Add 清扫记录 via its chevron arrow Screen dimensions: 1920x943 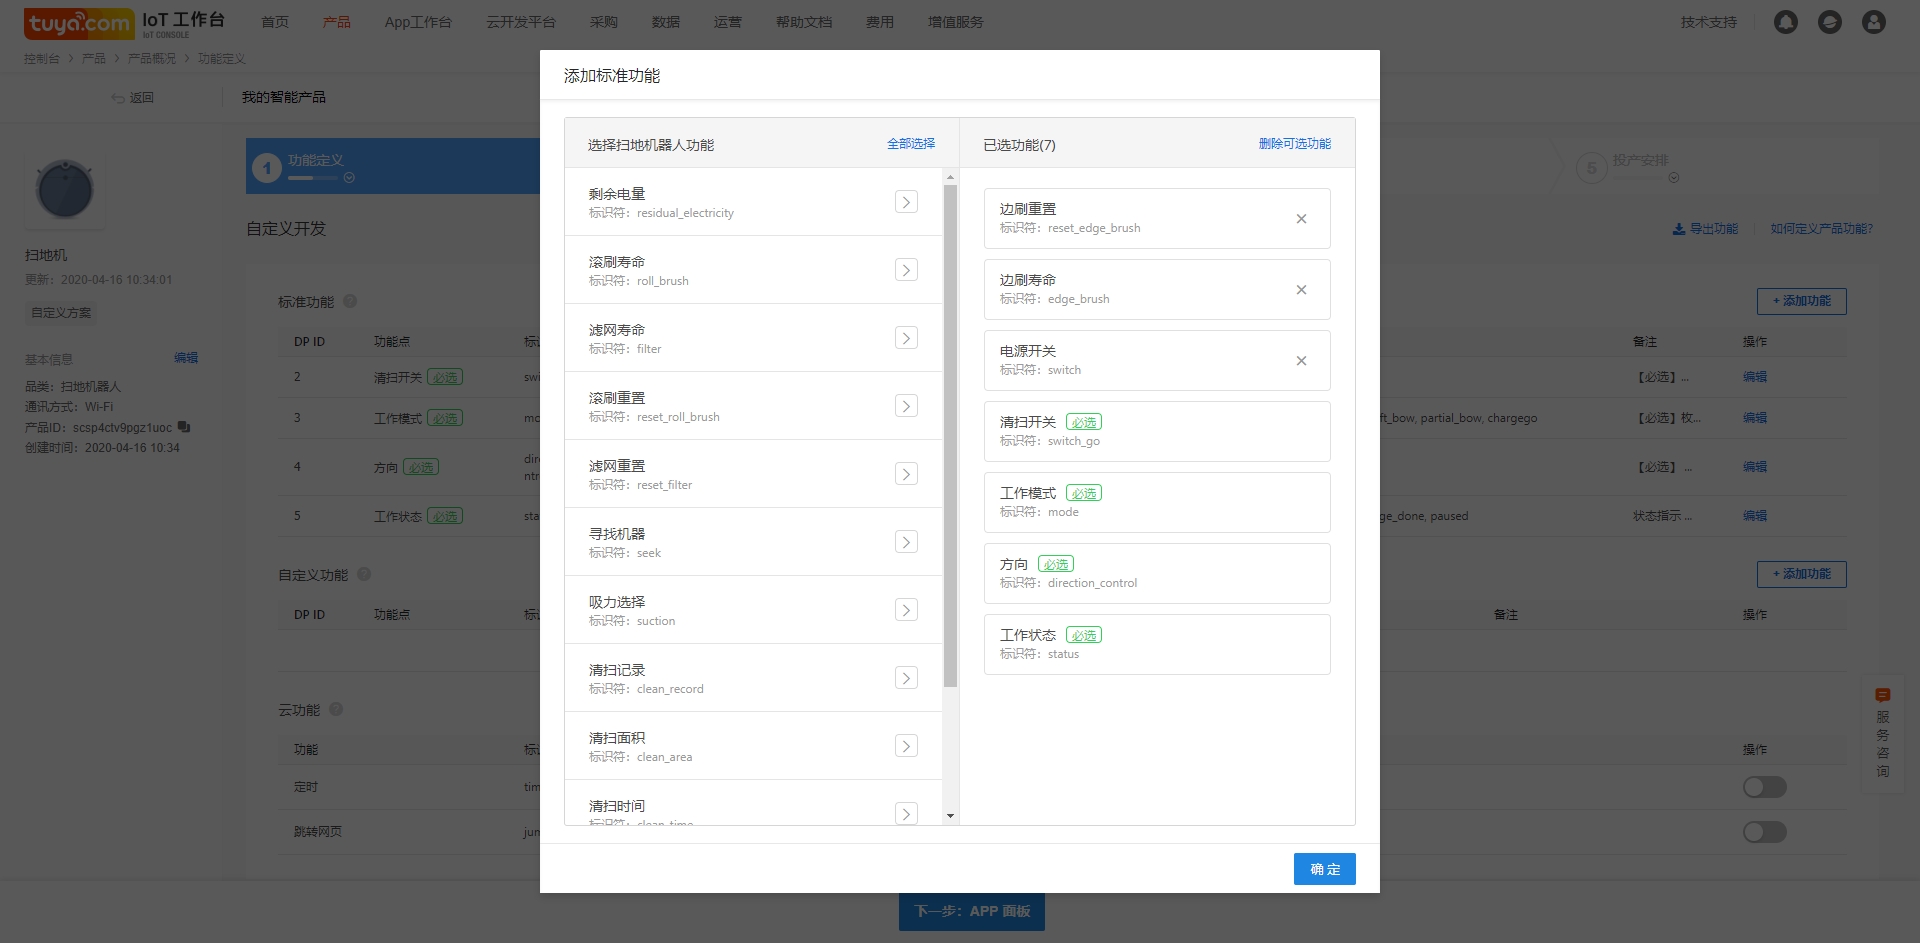pos(906,678)
